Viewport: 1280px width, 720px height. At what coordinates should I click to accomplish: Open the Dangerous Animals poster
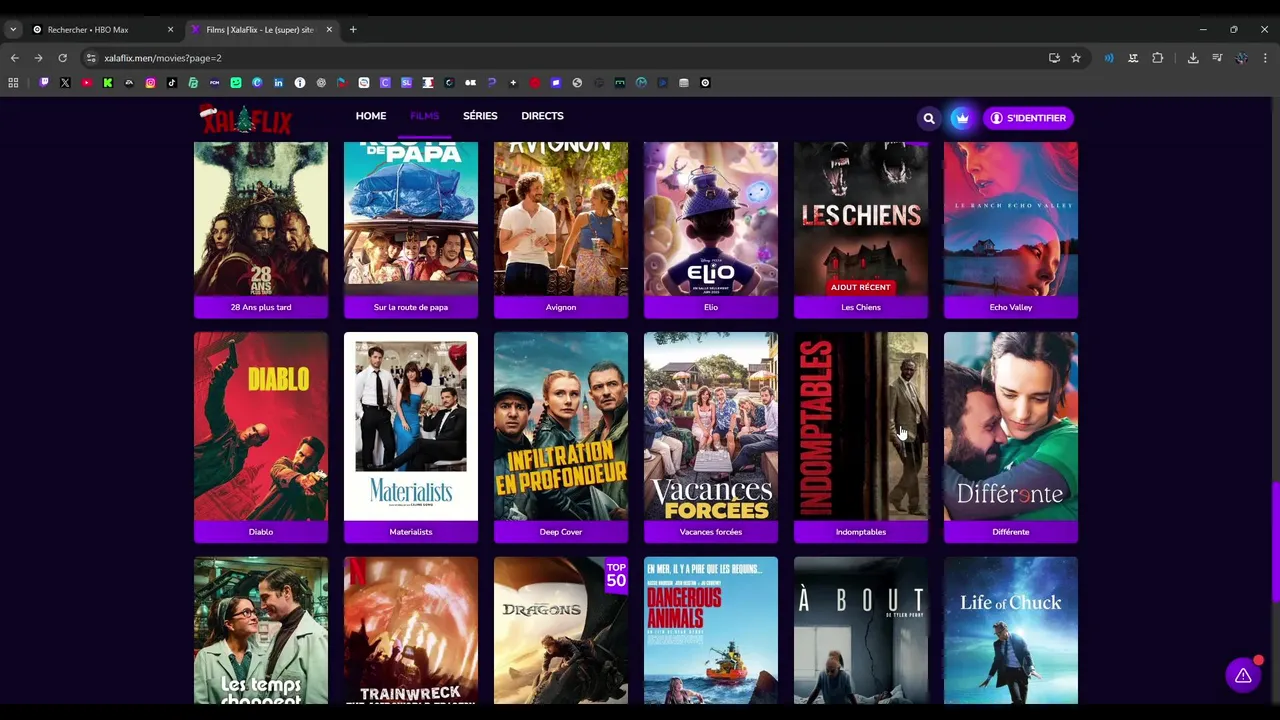tap(711, 631)
